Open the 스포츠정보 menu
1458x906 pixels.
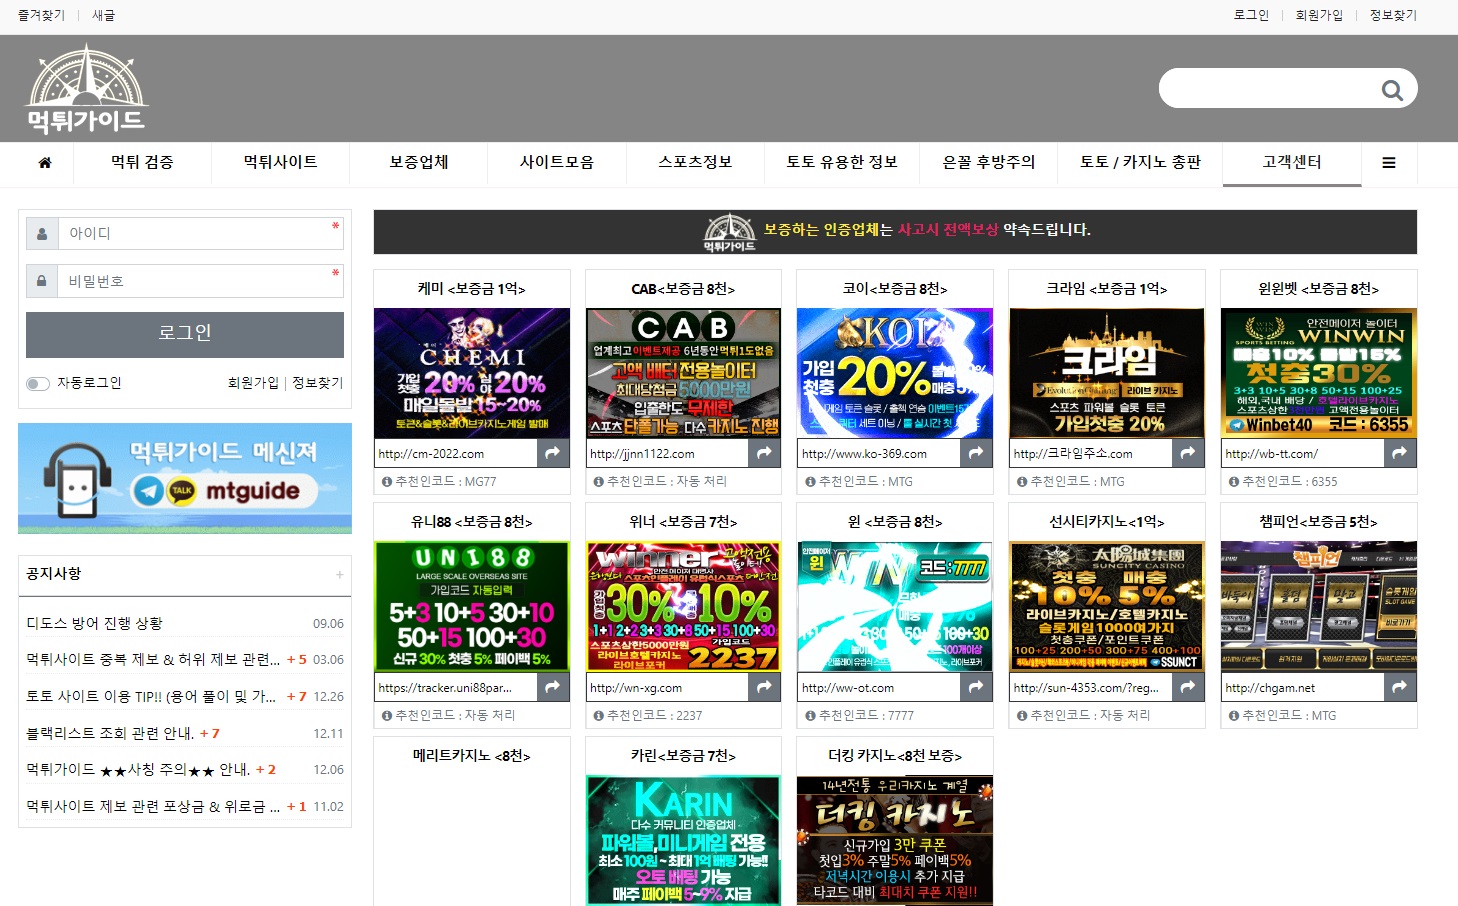pyautogui.click(x=694, y=162)
